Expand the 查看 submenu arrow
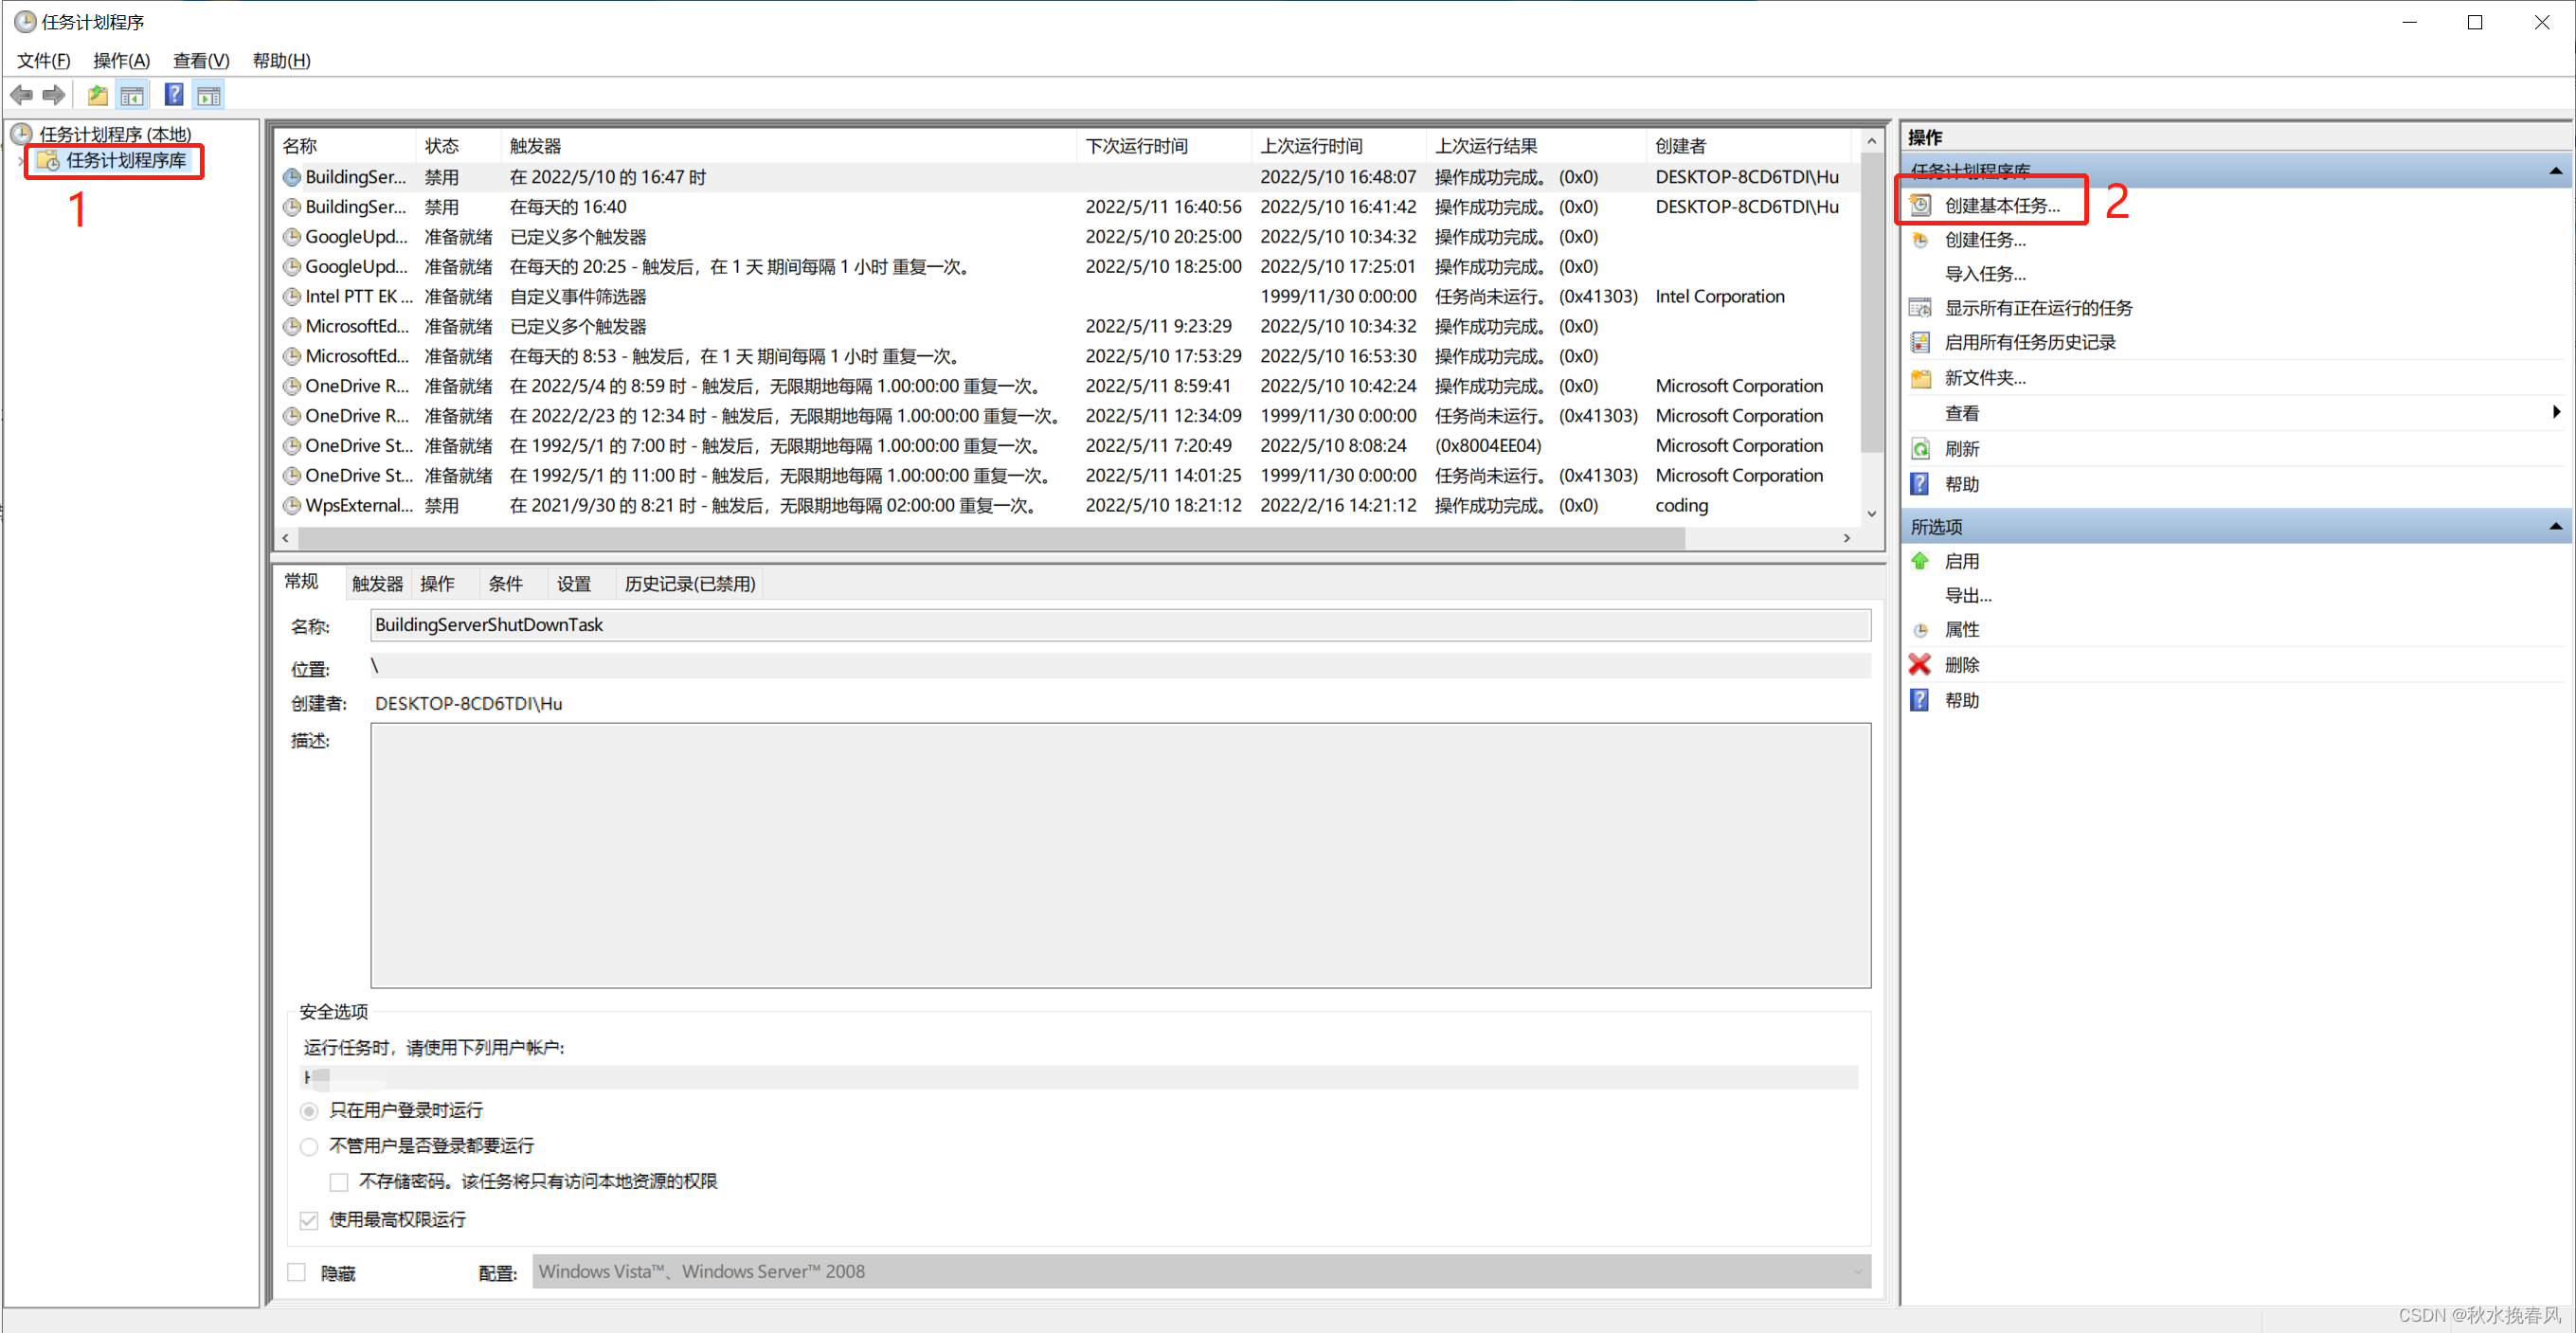The width and height of the screenshot is (2576, 1333). (x=2556, y=413)
